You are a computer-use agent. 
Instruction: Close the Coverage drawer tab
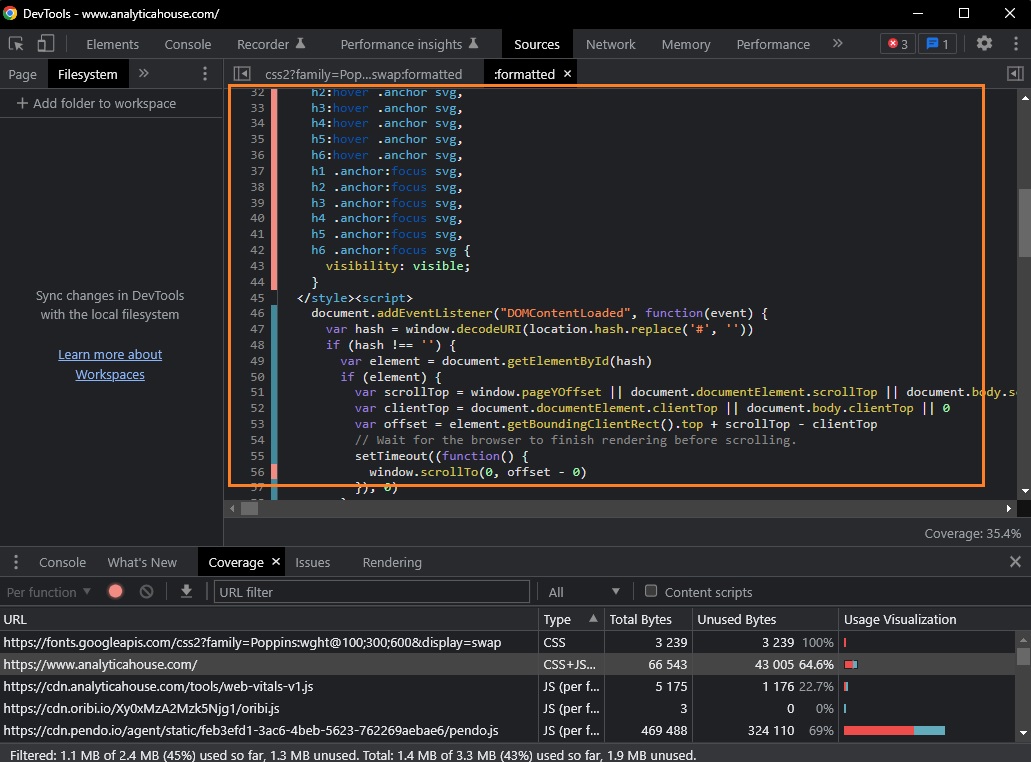(276, 561)
